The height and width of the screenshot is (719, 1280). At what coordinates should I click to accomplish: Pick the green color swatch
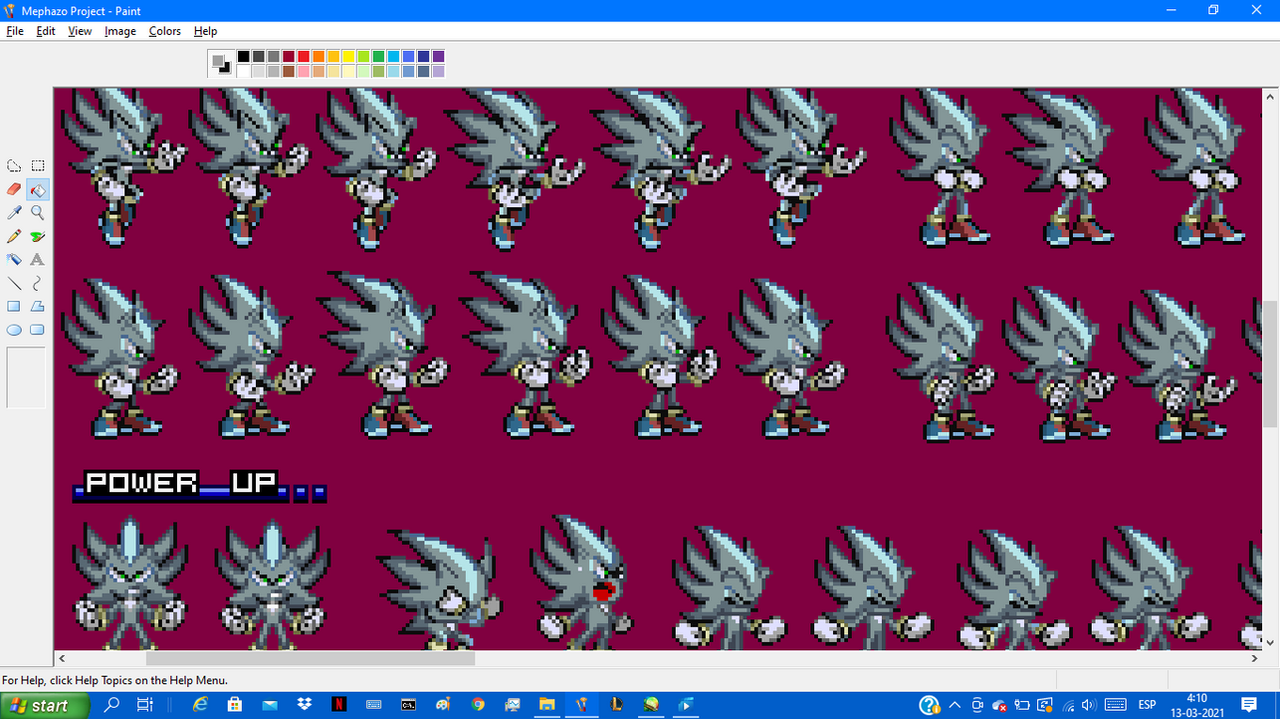tap(378, 57)
